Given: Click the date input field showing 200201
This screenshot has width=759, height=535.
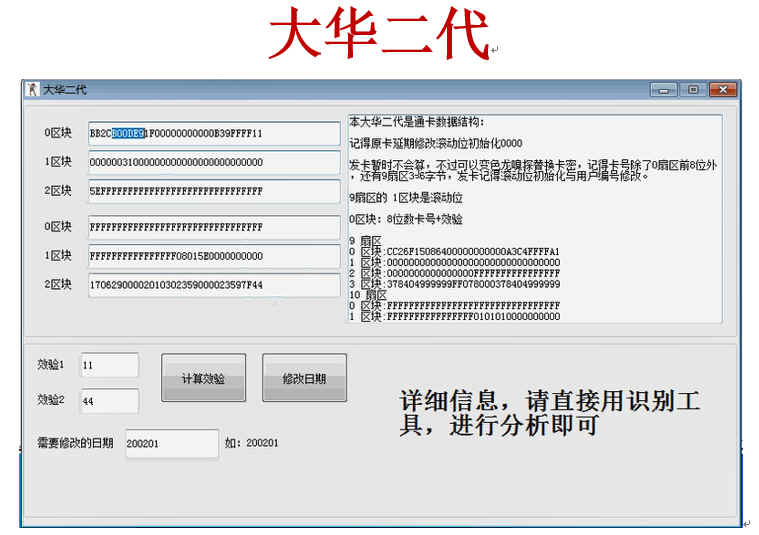Looking at the screenshot, I should (x=171, y=443).
